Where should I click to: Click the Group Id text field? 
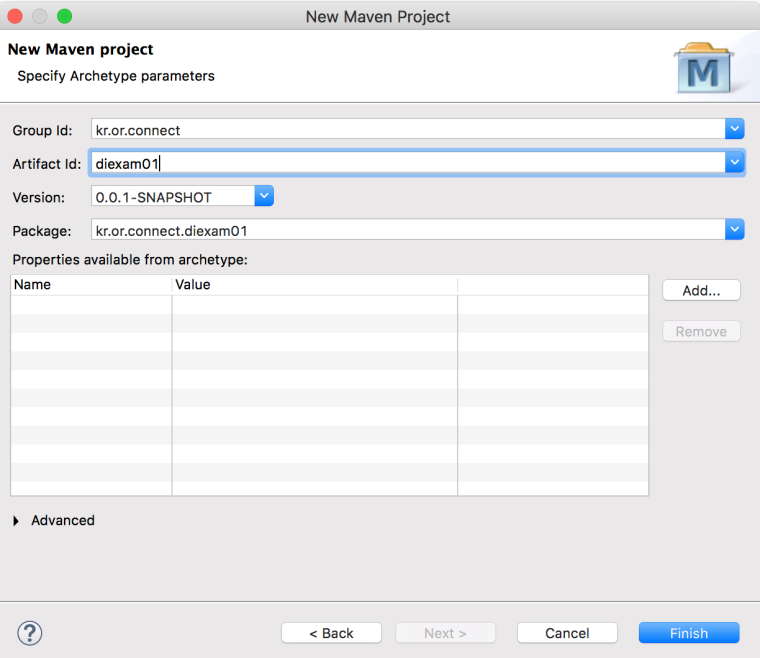point(408,129)
